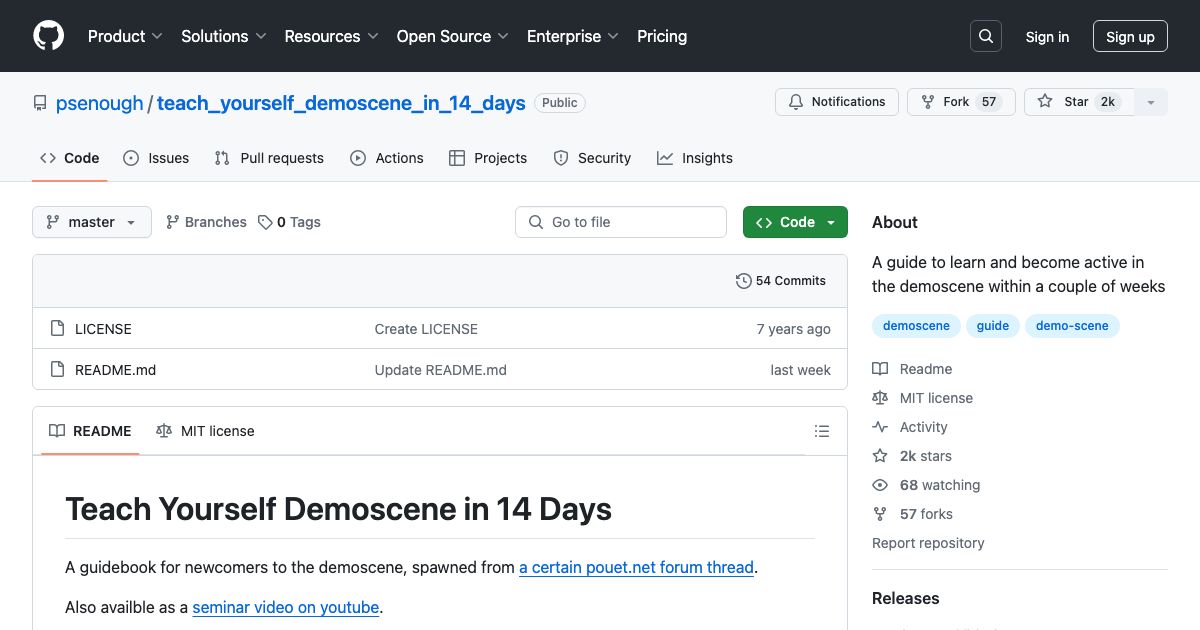Viewport: 1200px width, 630px height.
Task: Open the pouet.net forum thread link
Action: click(636, 567)
